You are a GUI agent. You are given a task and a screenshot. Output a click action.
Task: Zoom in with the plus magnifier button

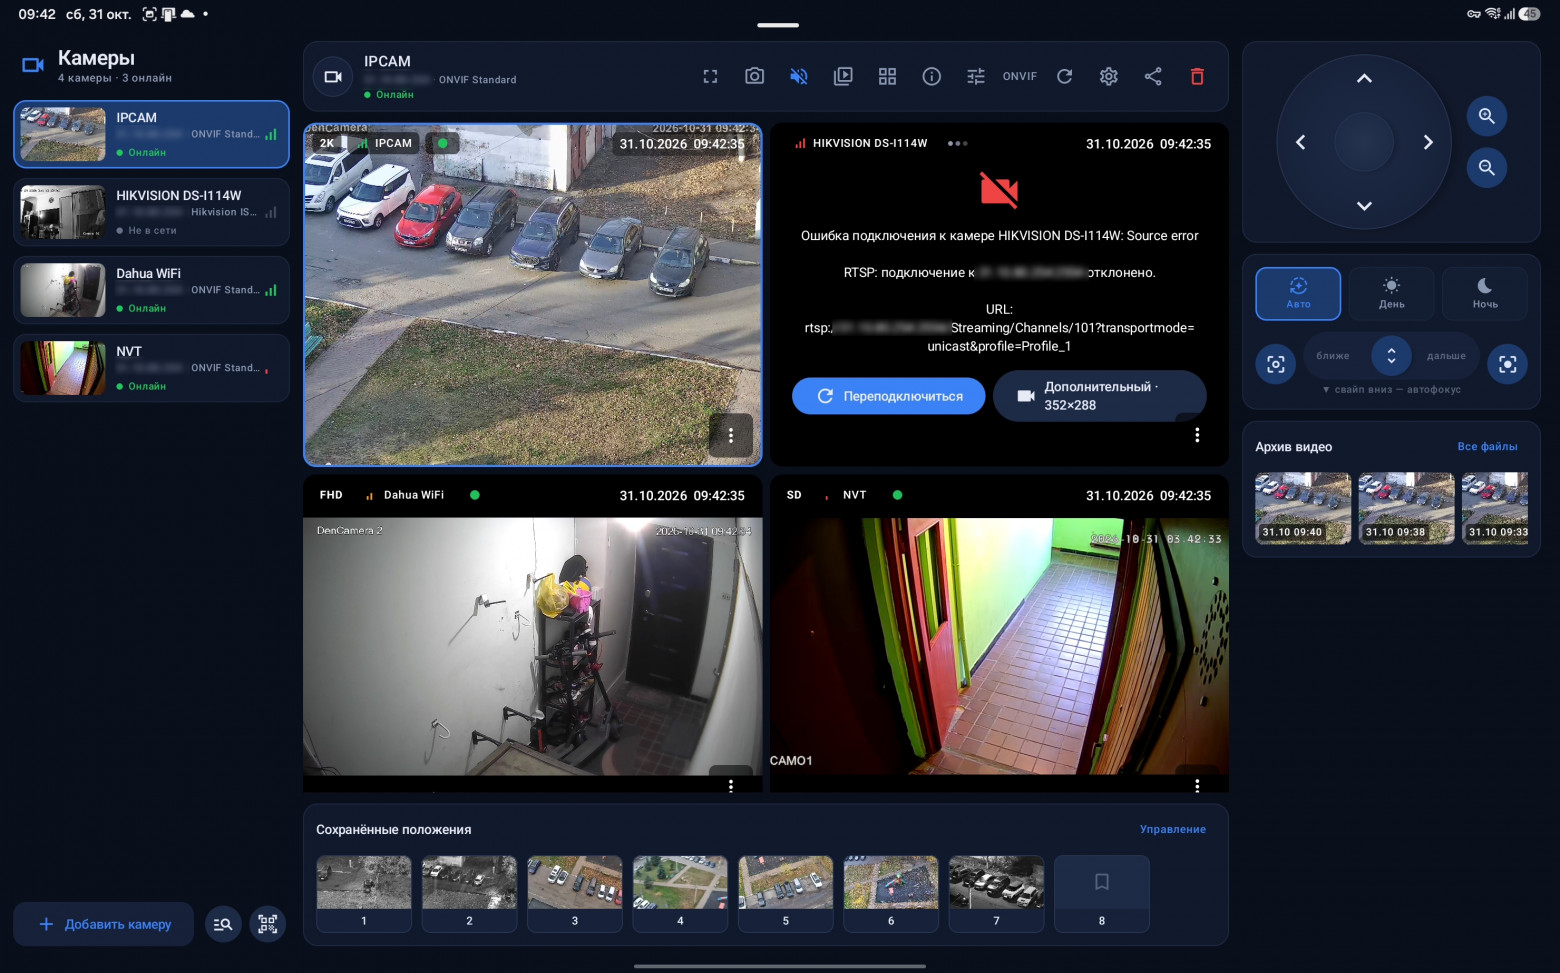[1487, 116]
